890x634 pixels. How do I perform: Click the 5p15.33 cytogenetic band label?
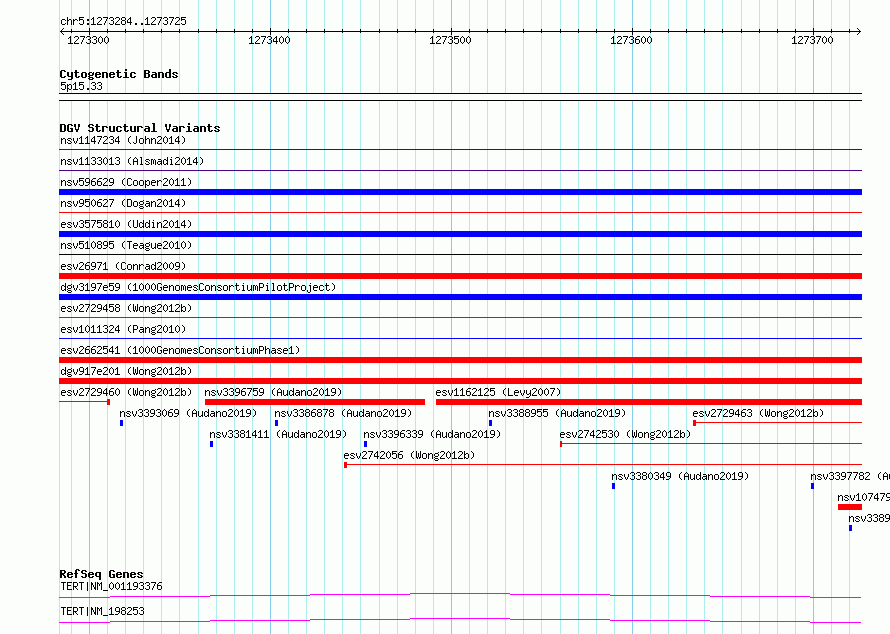point(81,86)
